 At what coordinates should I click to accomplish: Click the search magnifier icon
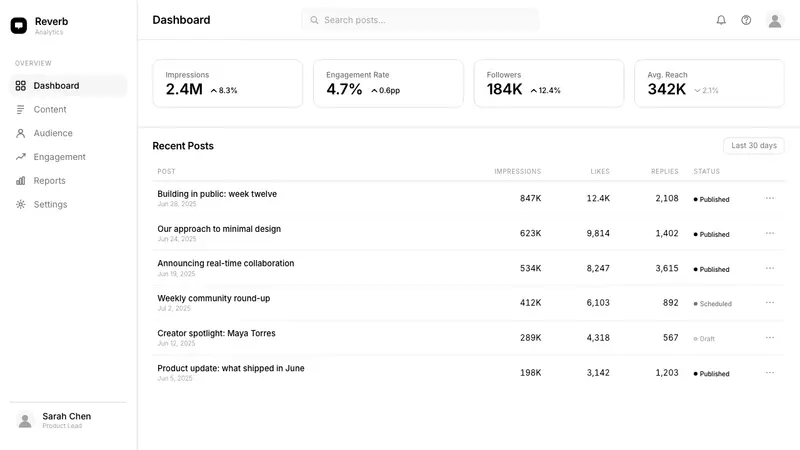314,20
